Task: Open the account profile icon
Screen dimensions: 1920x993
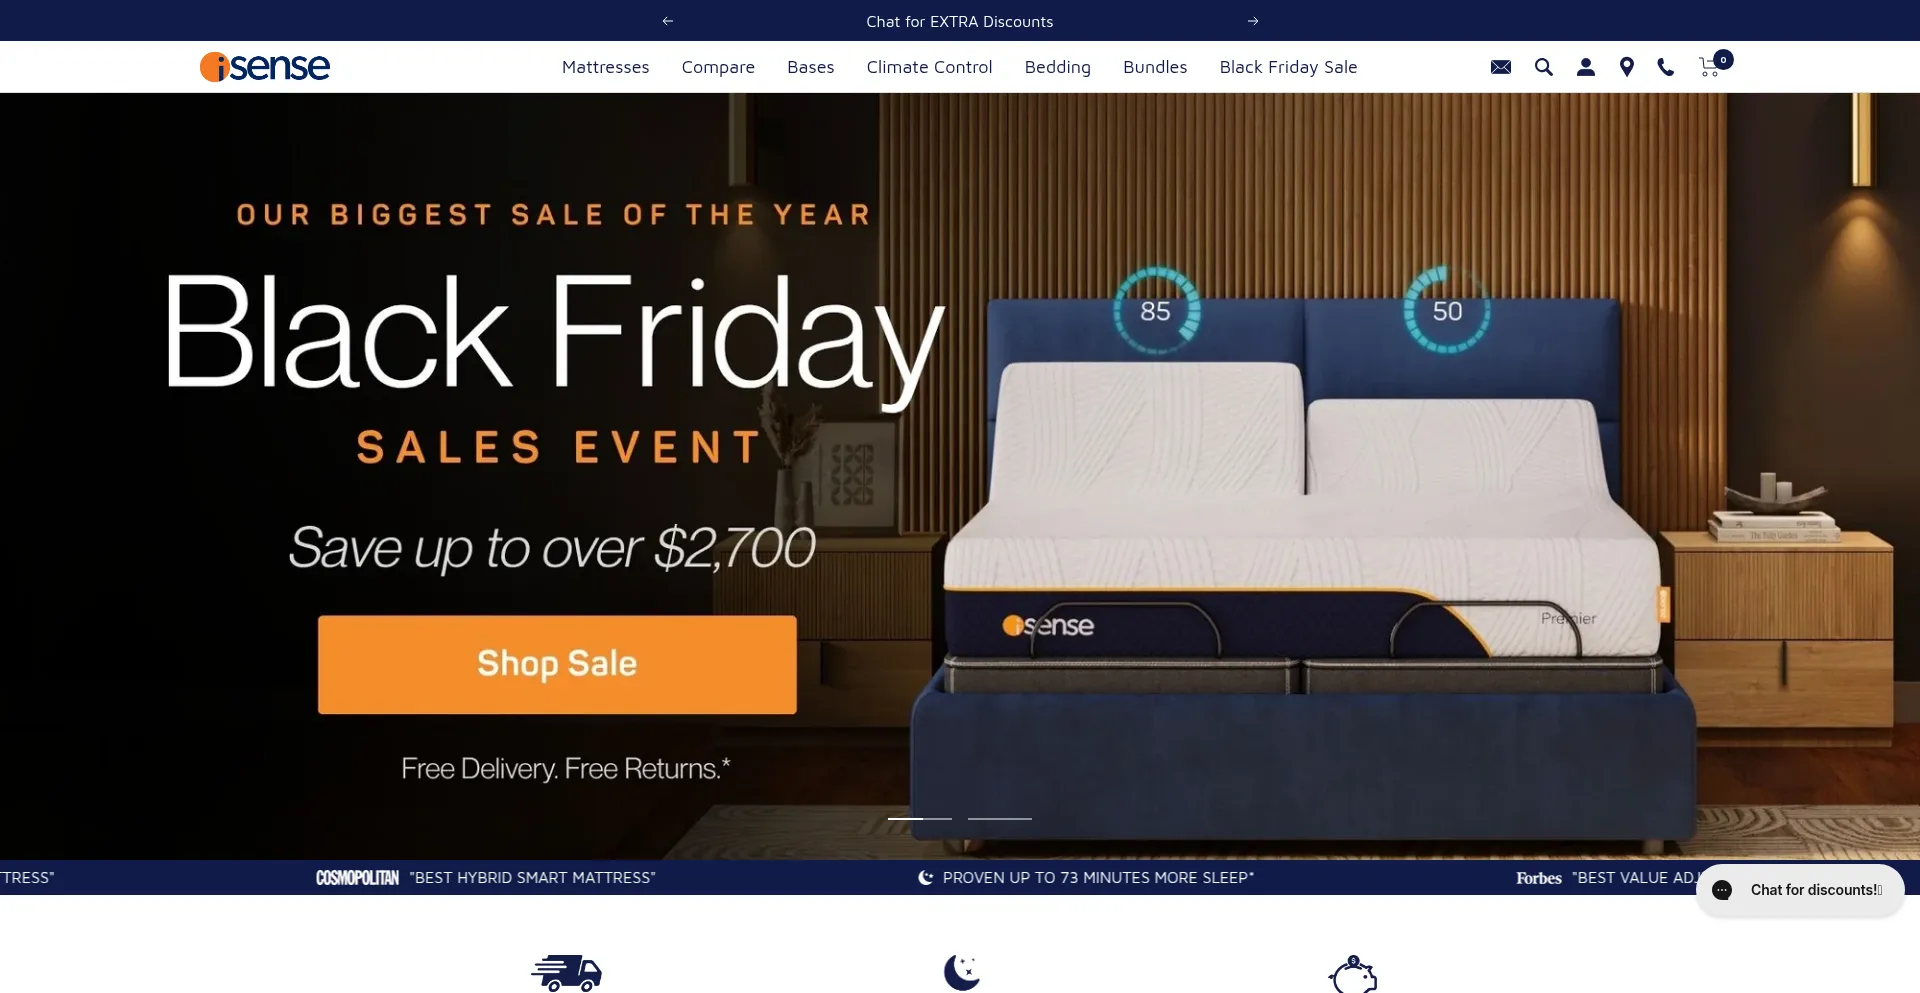Action: [1586, 67]
